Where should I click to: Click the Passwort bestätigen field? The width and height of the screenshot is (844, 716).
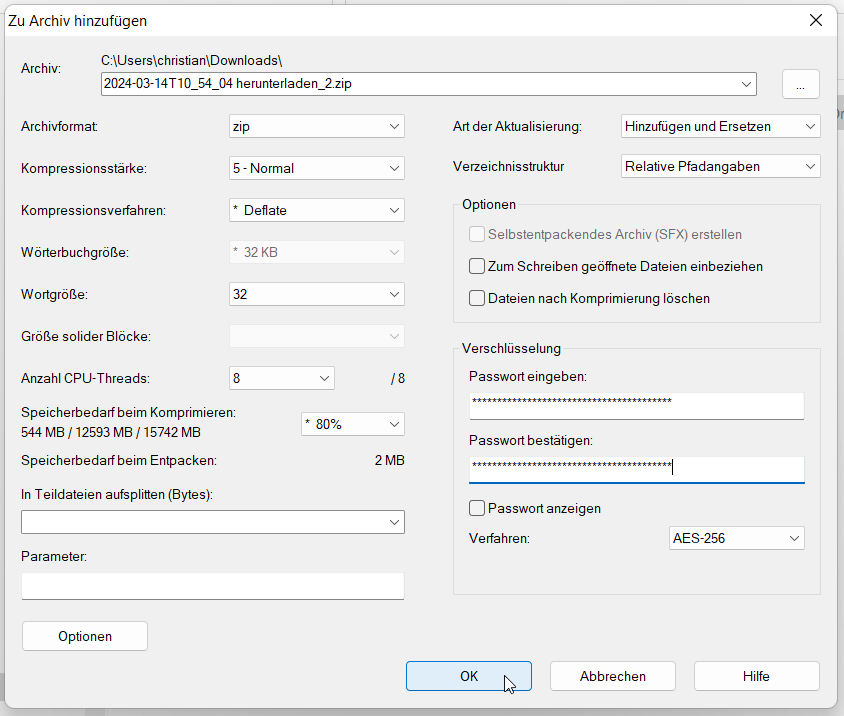tap(636, 470)
